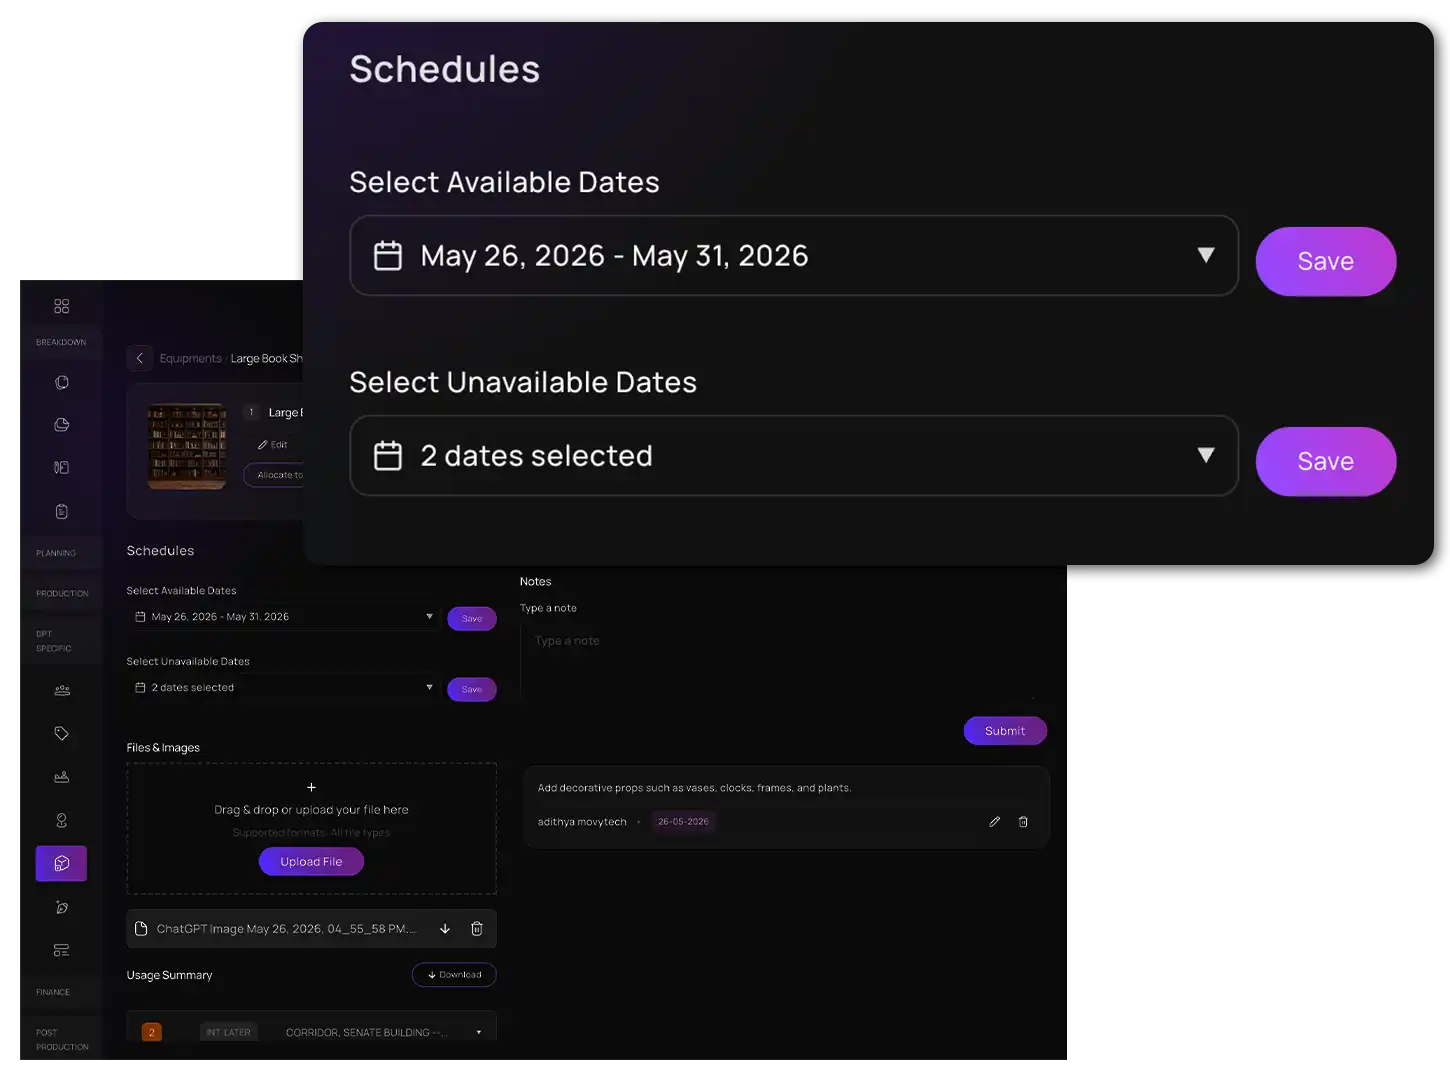Click the dashboard grid icon in sidebar
The height and width of the screenshot is (1080, 1450).
pyautogui.click(x=61, y=306)
